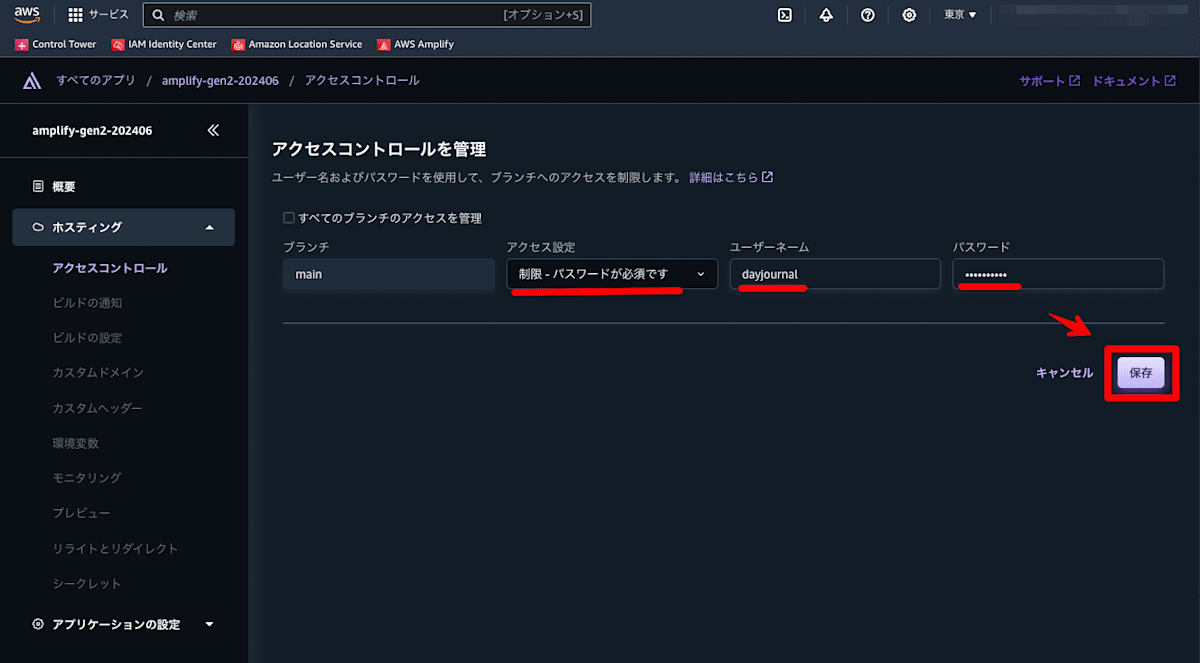Open 環境変数 page
The height and width of the screenshot is (663, 1200).
point(75,443)
